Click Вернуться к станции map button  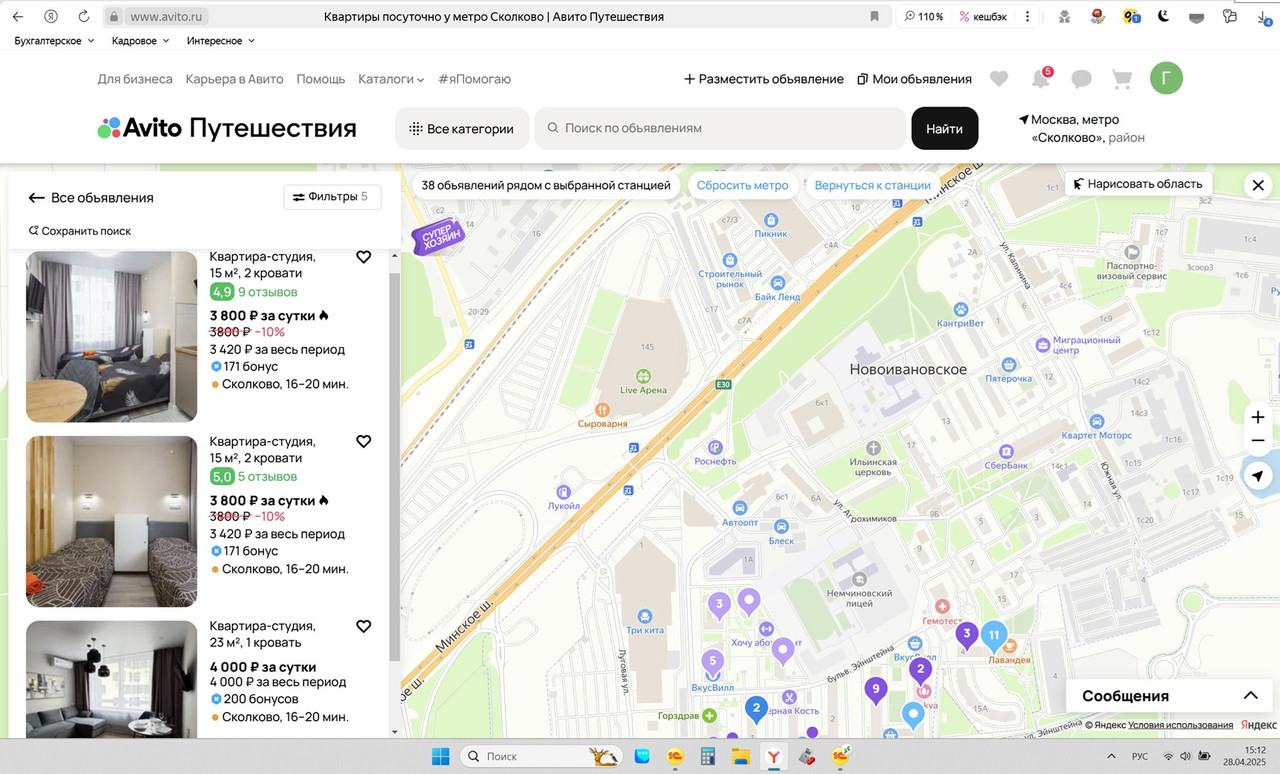coord(872,185)
